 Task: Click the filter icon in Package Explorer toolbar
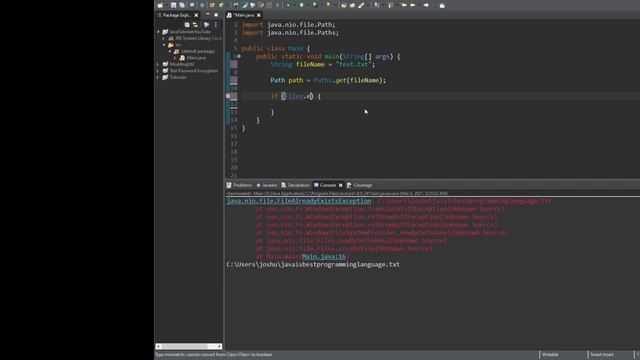tap(206, 24)
